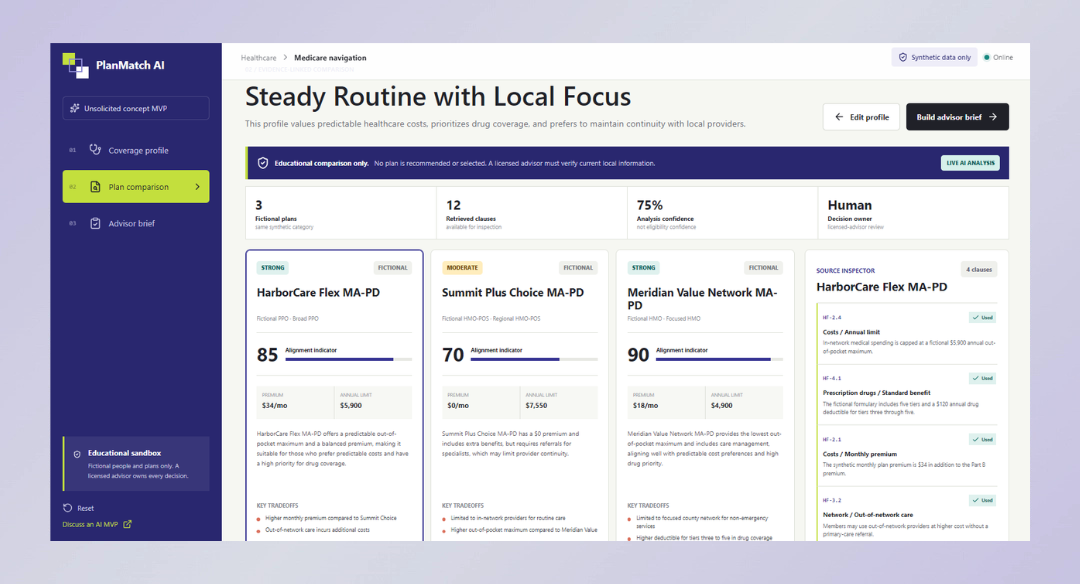Click the Costs / Annual limit clause heading
Viewport: 1080px width, 584px height.
(851, 332)
